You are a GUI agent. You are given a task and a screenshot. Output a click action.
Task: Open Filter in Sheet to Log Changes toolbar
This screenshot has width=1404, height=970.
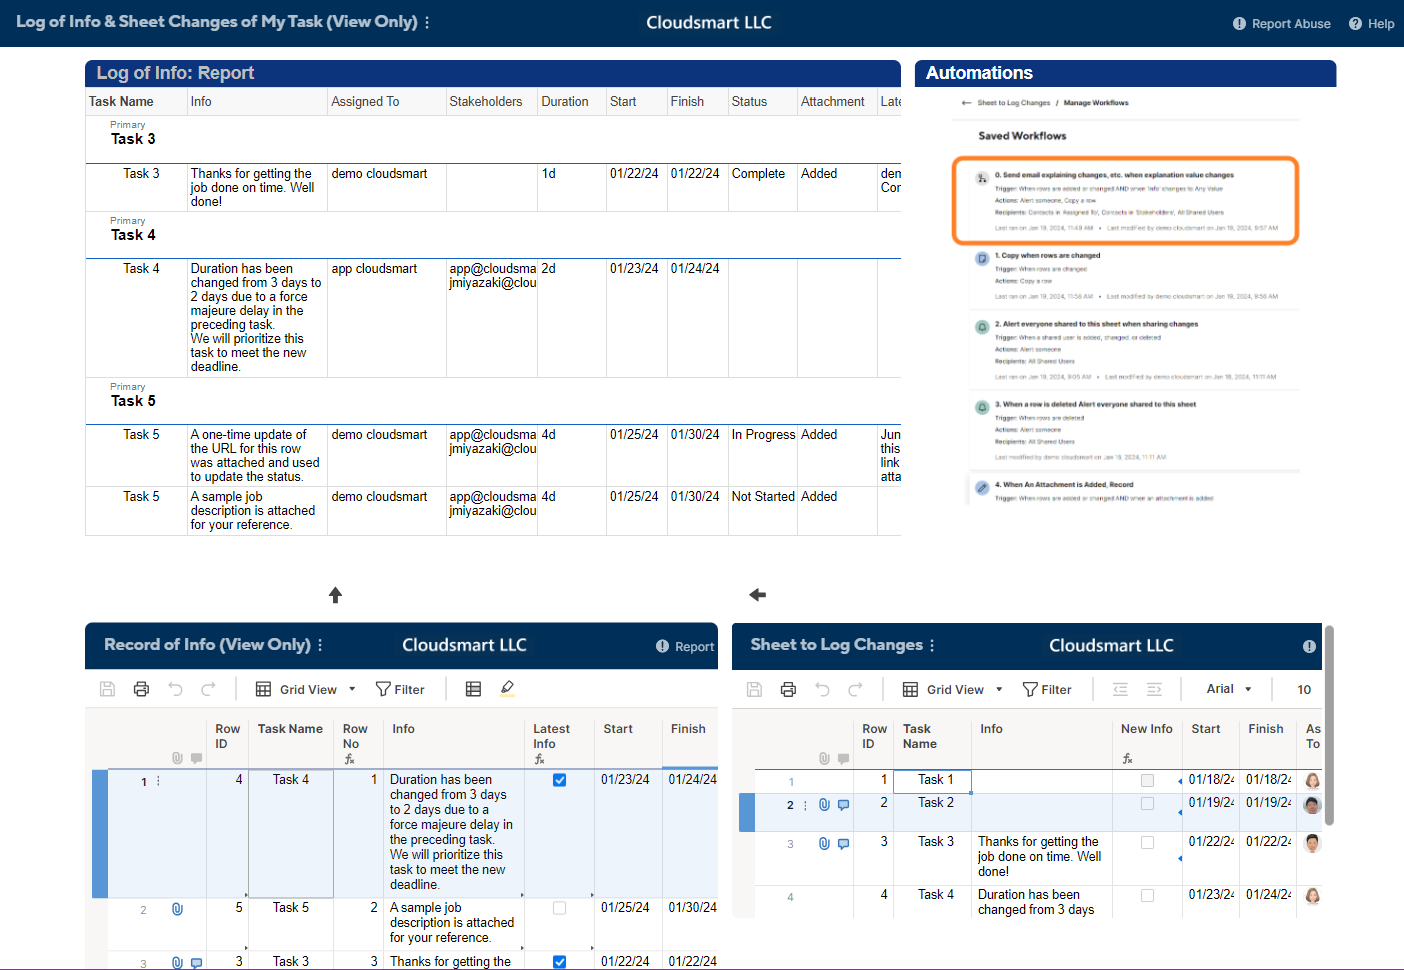click(1046, 689)
